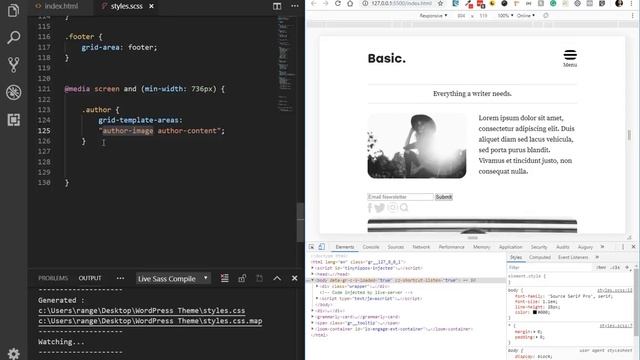Go forward in Chrome

point(325,3)
